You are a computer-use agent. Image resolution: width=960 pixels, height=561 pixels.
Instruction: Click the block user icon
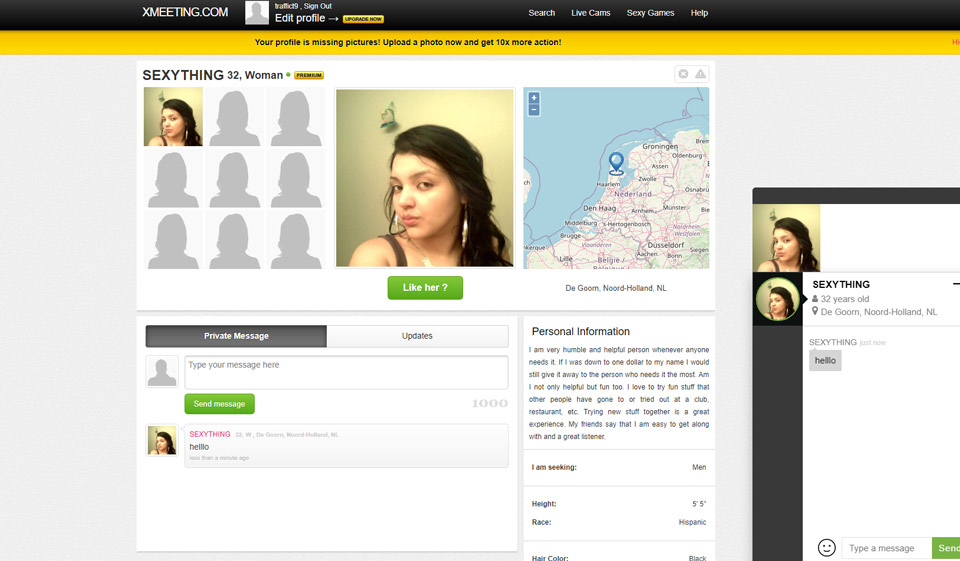tap(683, 74)
